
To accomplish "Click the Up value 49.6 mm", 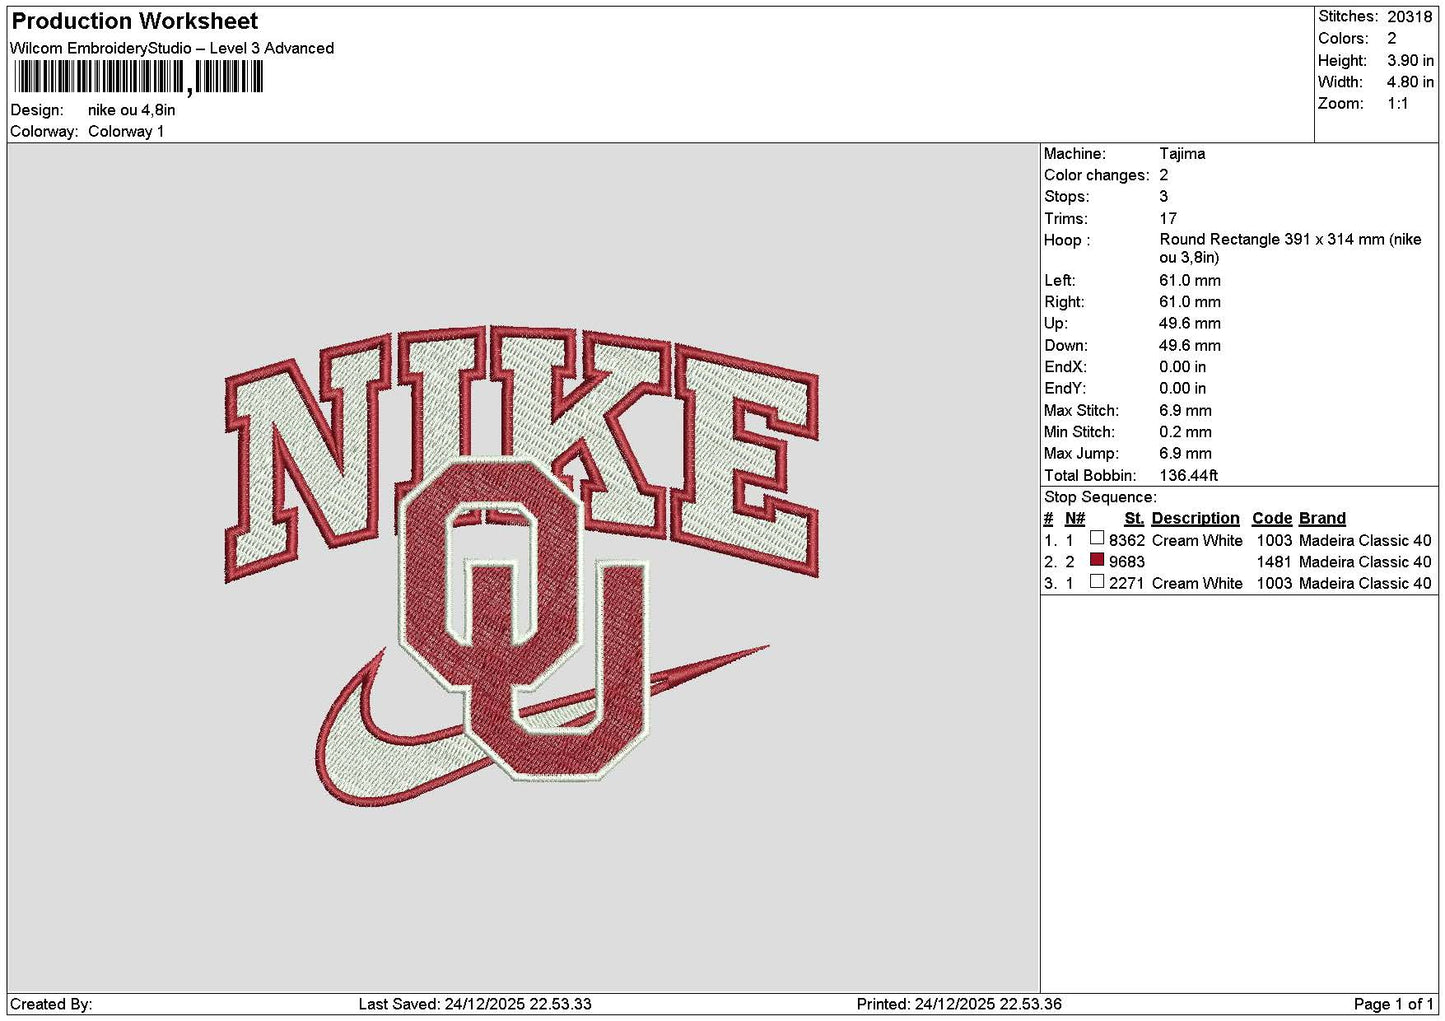I will (1190, 323).
